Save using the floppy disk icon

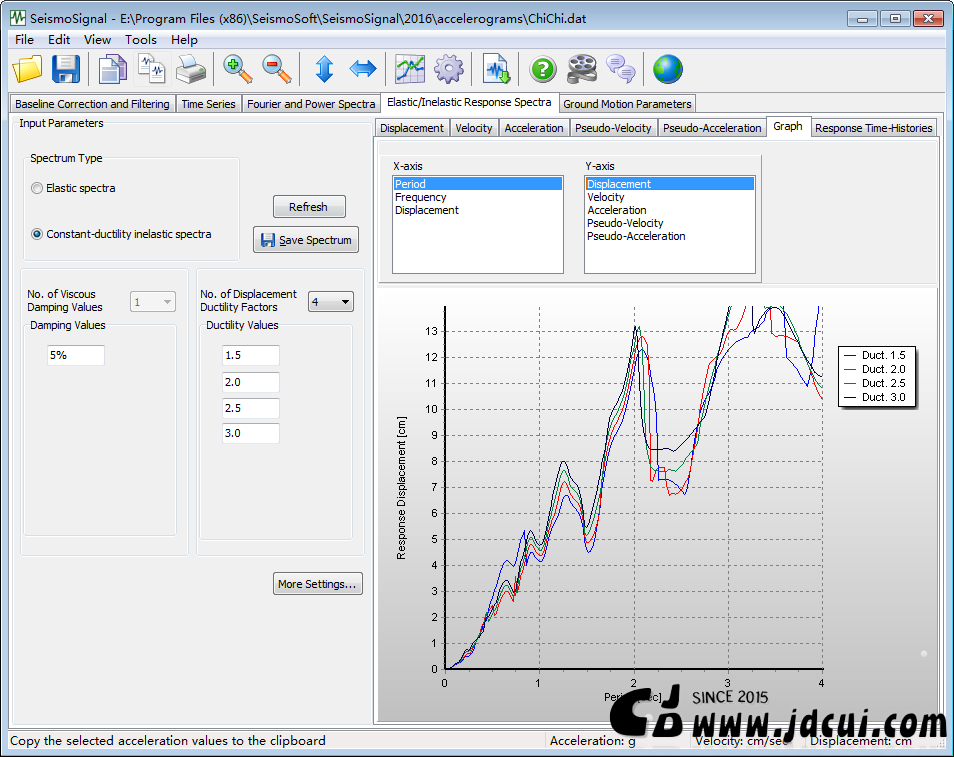pos(66,69)
